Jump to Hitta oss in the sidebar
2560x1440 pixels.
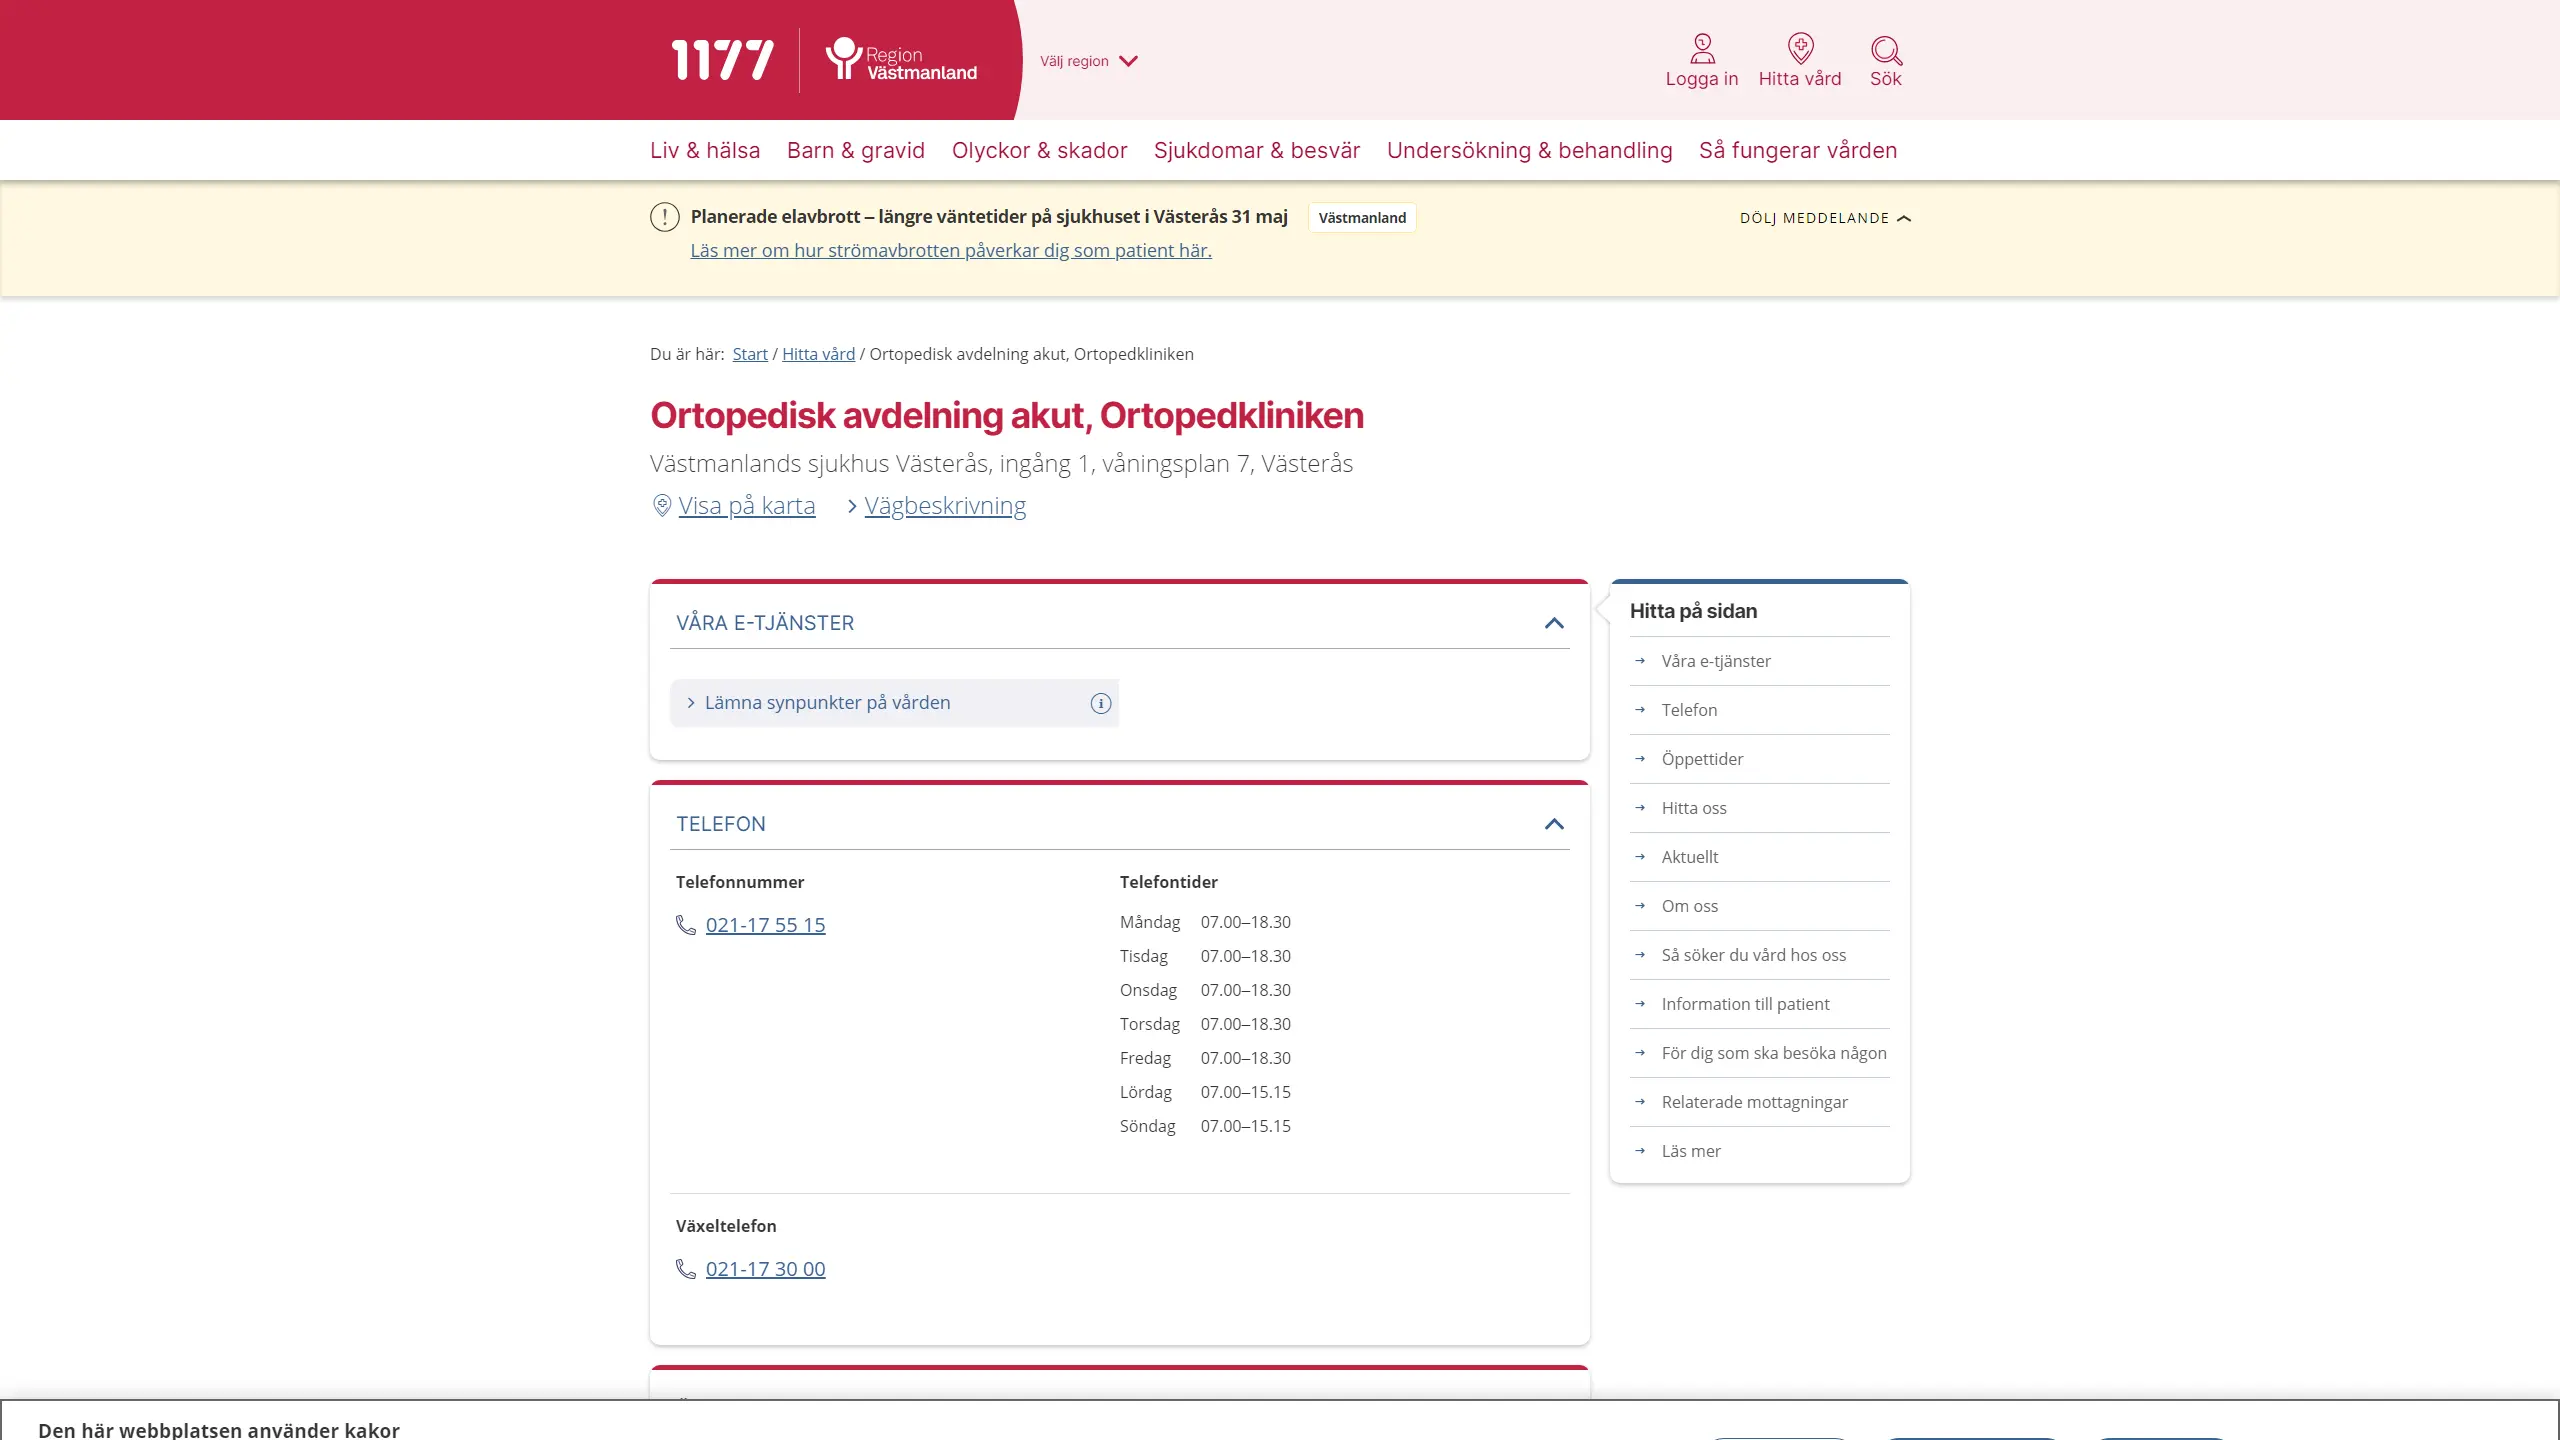click(1694, 808)
